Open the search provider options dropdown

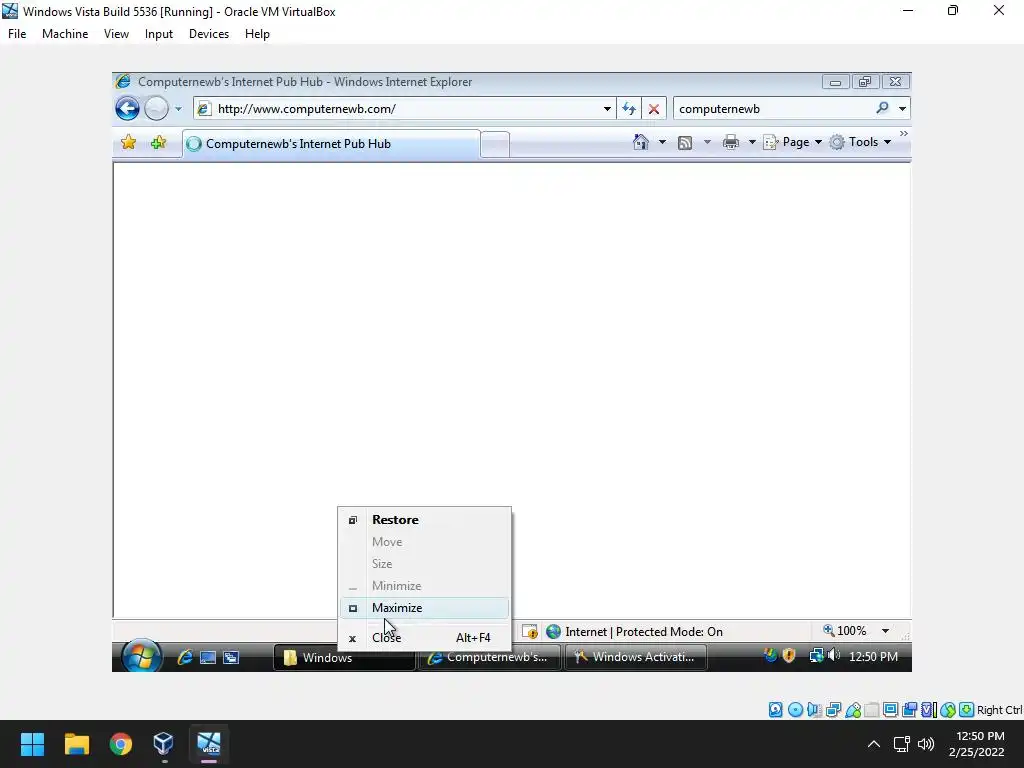[x=903, y=109]
